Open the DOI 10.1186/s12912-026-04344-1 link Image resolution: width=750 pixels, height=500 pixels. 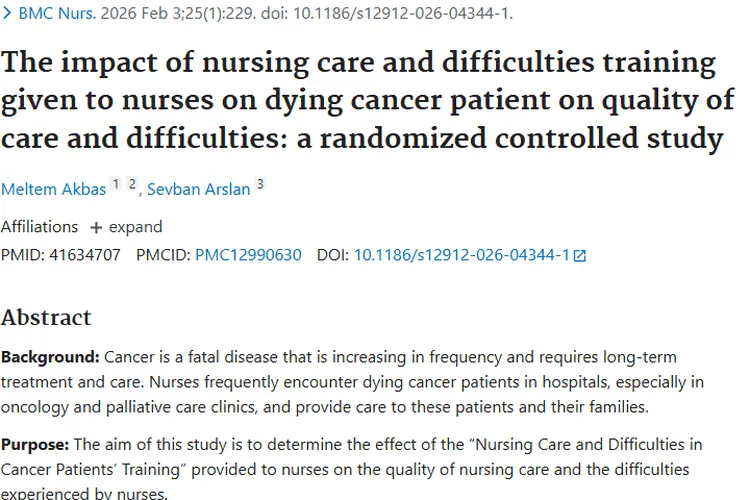pyautogui.click(x=461, y=255)
